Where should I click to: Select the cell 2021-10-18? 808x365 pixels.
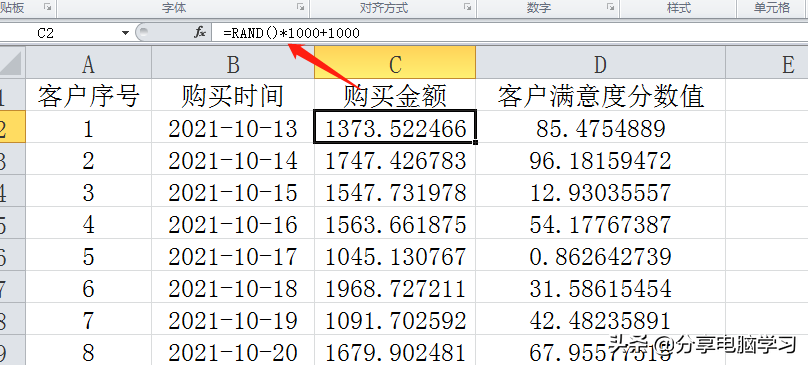(x=233, y=288)
